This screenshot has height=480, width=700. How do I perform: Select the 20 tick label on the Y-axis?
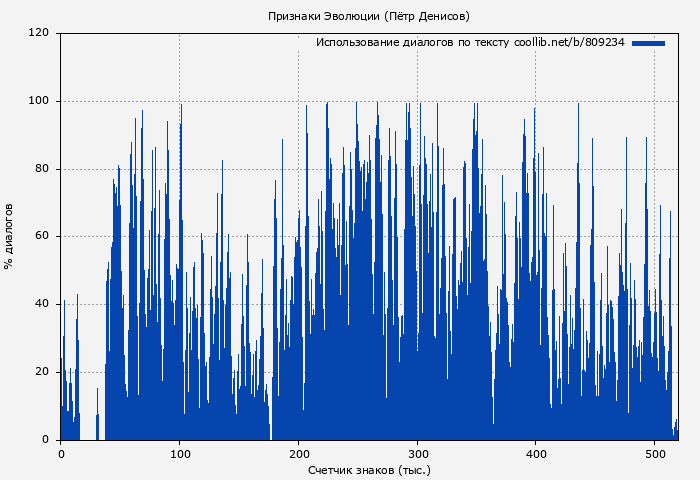[x=42, y=372]
